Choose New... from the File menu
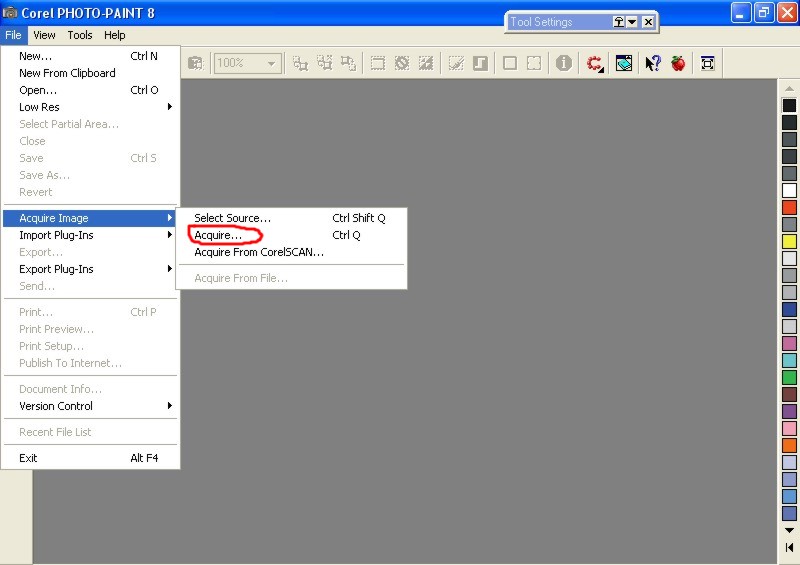Viewport: 800px width, 565px height. (90, 56)
